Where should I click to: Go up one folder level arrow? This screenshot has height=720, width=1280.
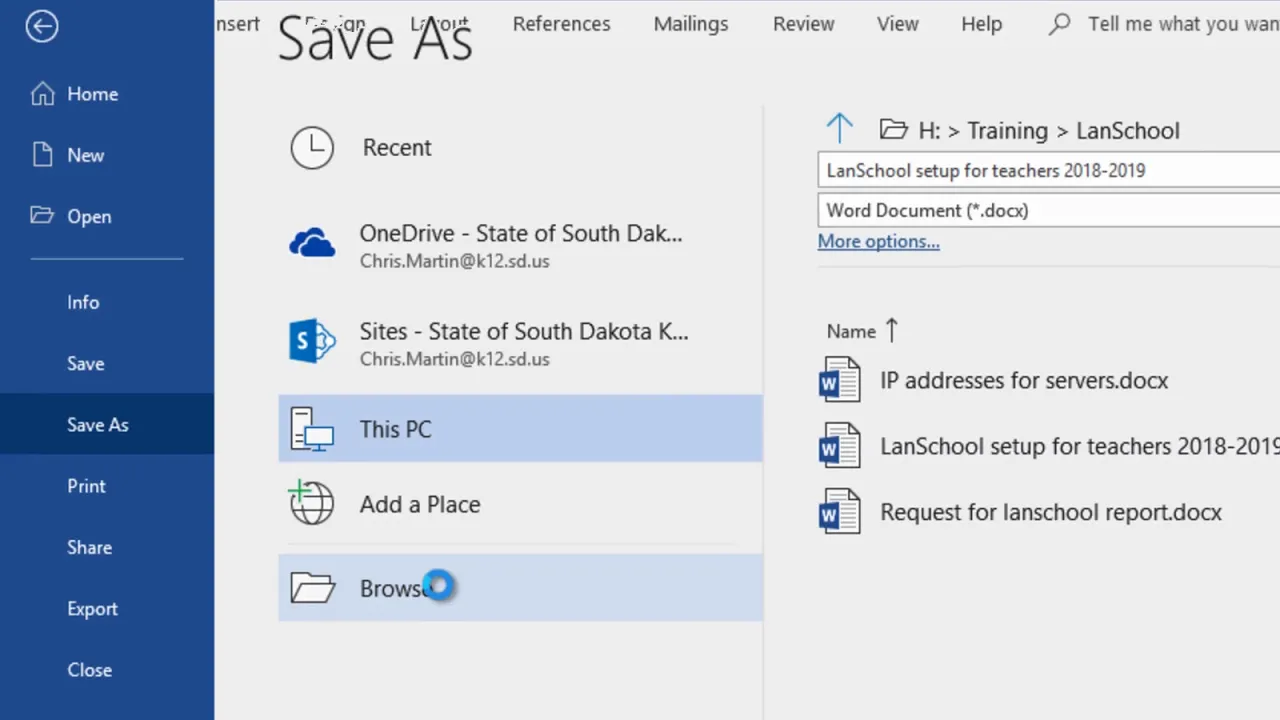click(840, 128)
